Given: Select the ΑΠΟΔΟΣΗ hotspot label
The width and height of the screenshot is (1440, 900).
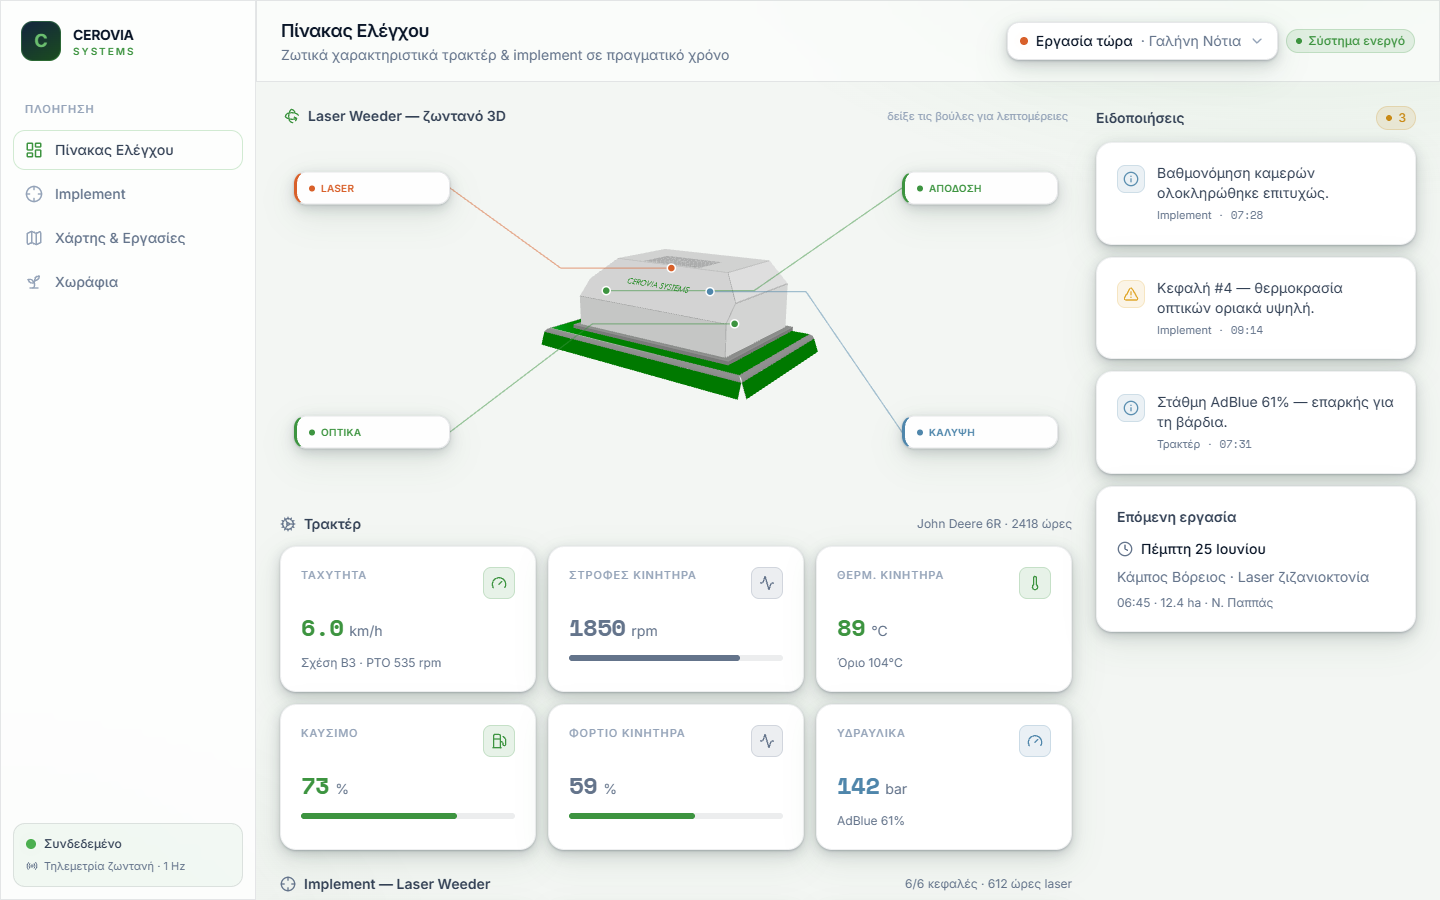Looking at the screenshot, I should click(980, 188).
